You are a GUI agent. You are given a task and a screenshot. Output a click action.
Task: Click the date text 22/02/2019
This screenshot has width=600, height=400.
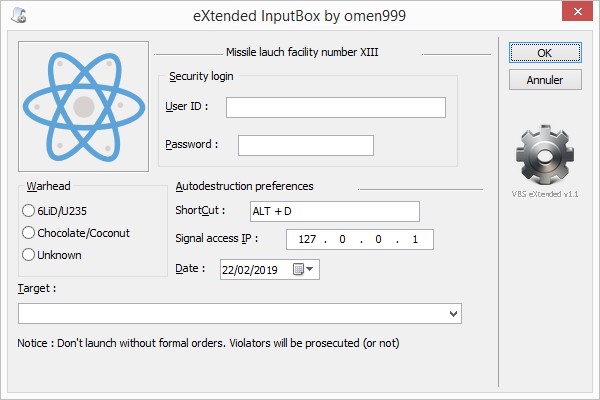[x=250, y=270]
